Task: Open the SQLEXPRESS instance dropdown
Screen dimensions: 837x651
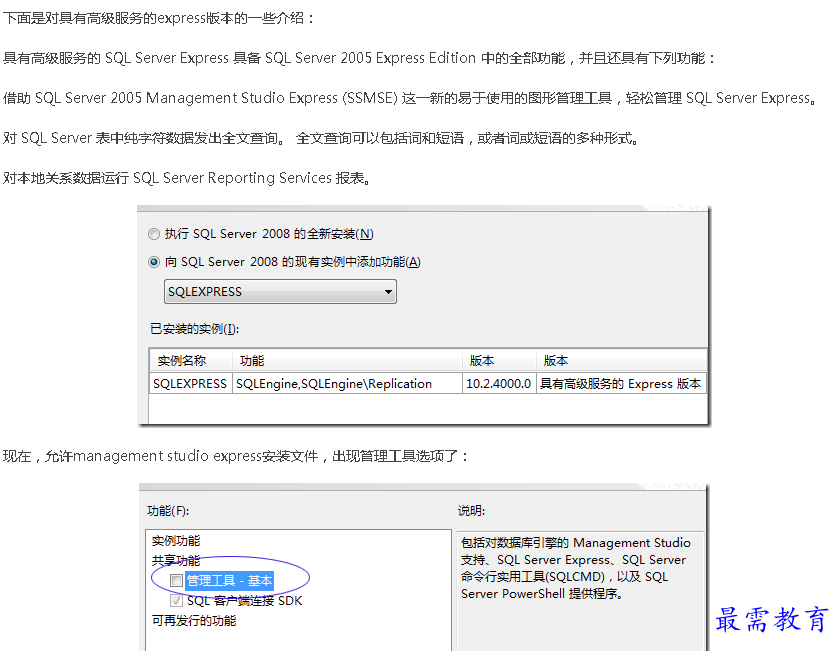Action: pyautogui.click(x=280, y=292)
